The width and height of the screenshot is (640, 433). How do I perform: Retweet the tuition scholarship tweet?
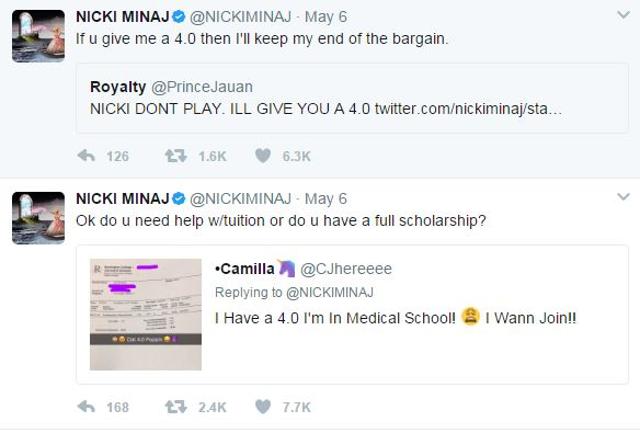[x=176, y=407]
